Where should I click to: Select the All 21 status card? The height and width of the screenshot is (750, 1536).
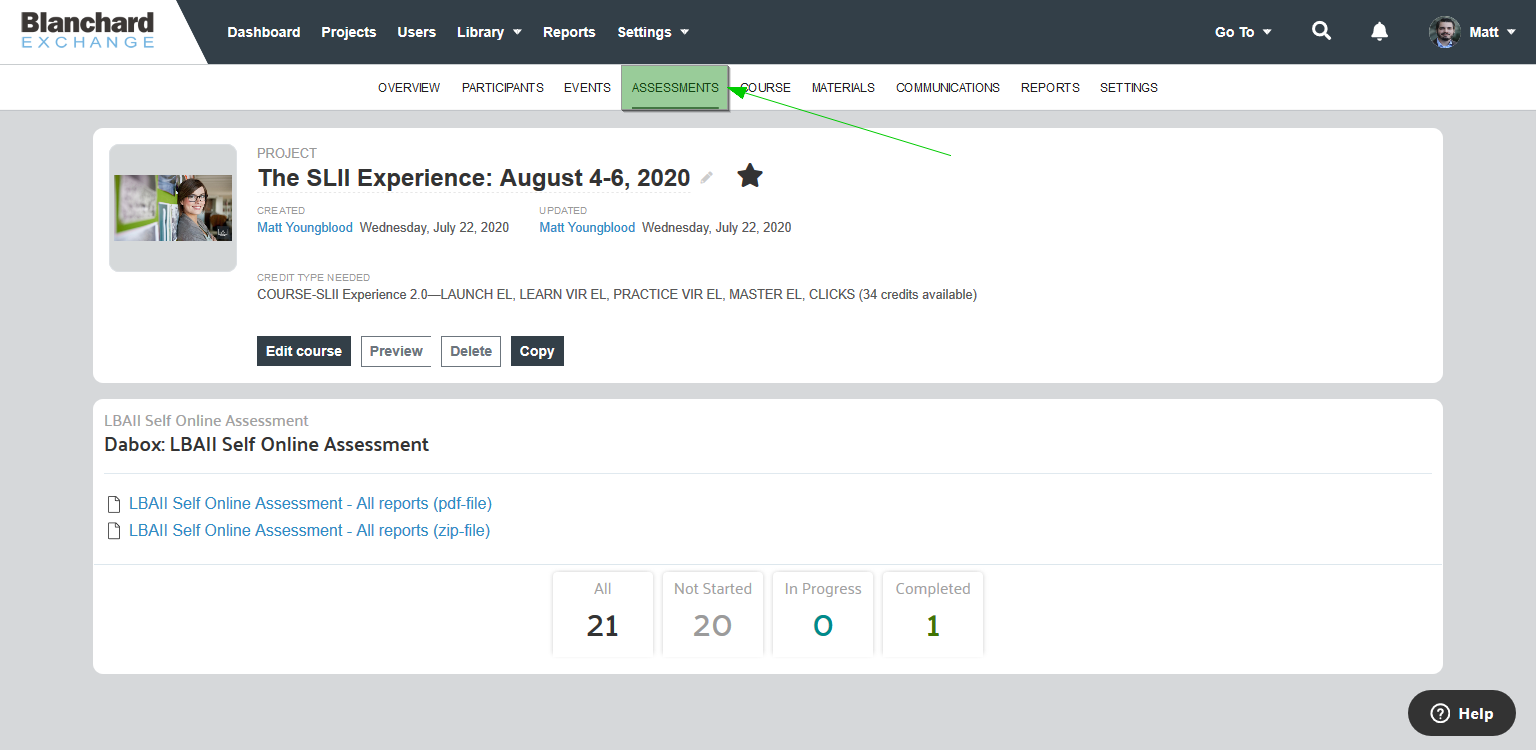click(603, 613)
